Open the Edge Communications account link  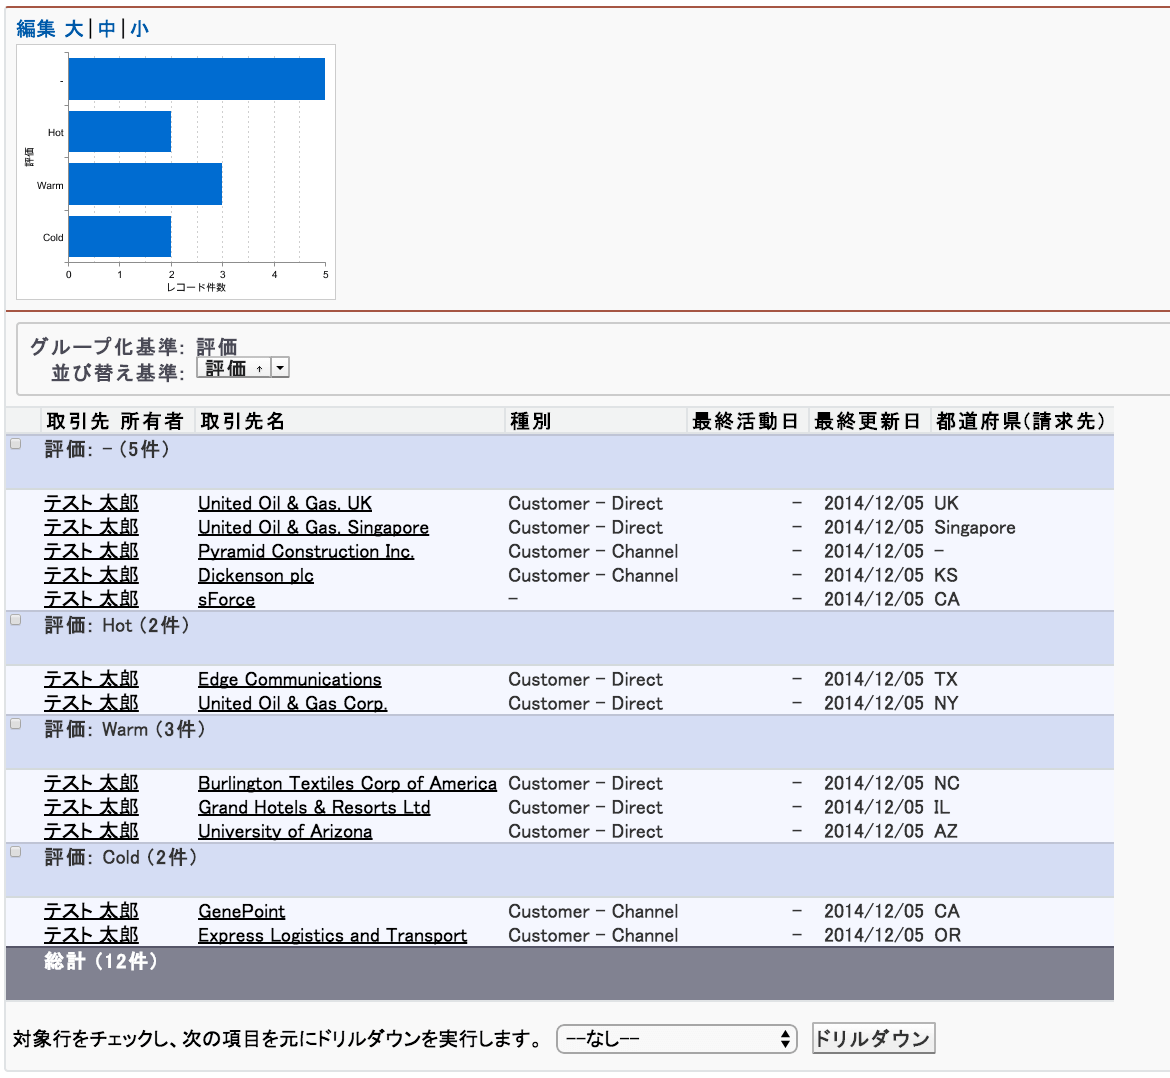click(289, 679)
